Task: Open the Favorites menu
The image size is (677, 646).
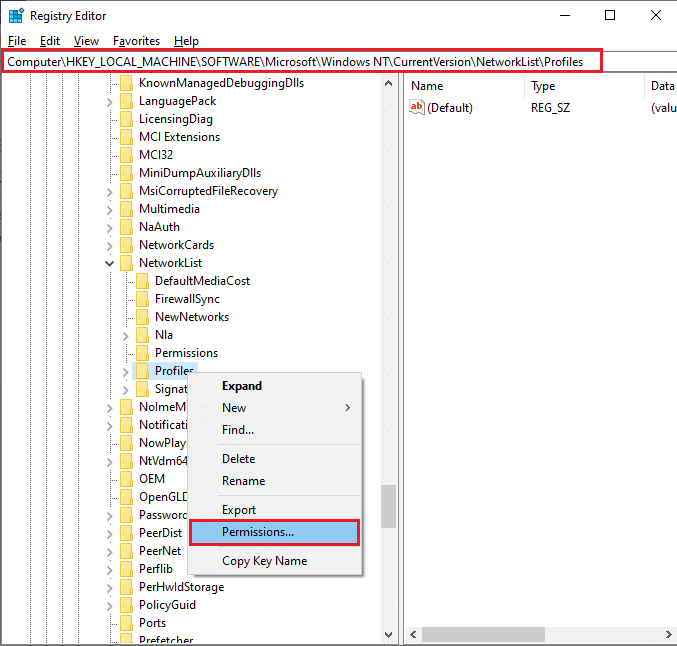Action: tap(136, 41)
